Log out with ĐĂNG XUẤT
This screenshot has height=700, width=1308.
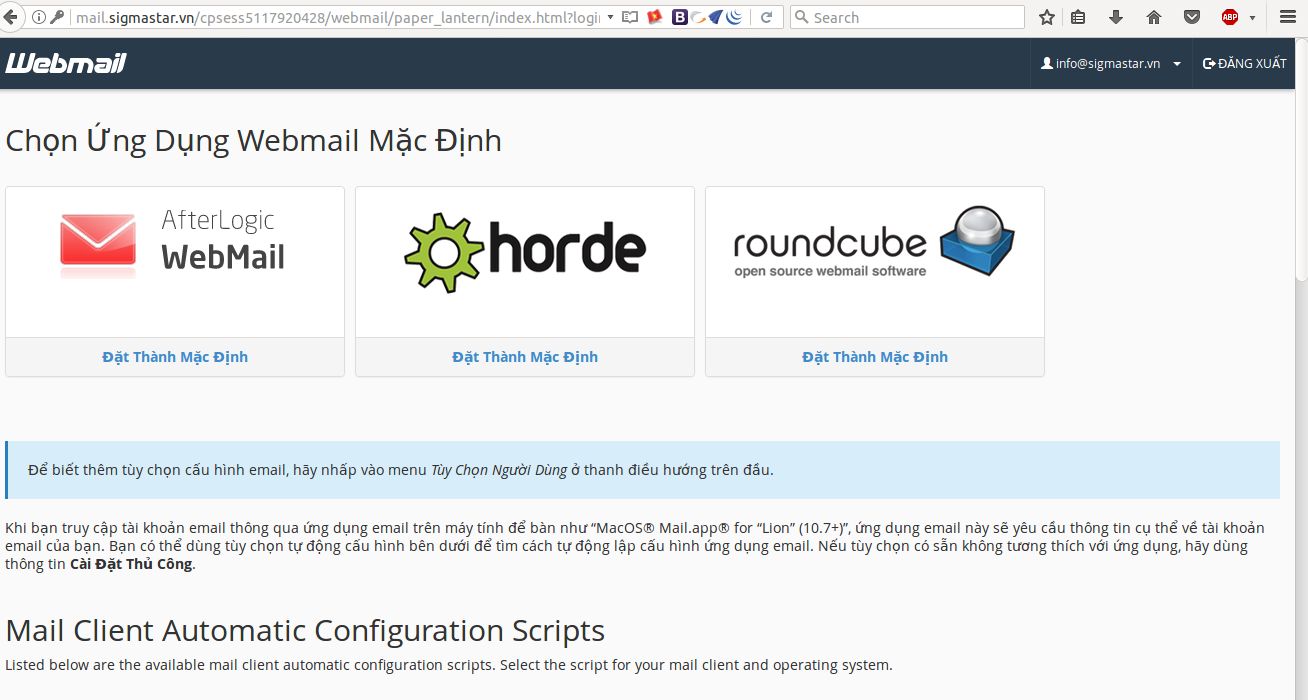[x=1245, y=63]
